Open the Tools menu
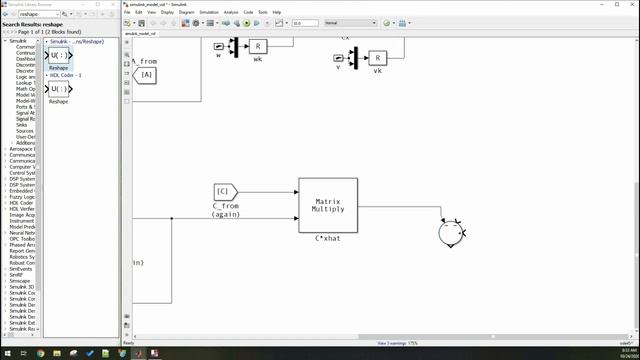This screenshot has height=360, width=640. [x=262, y=12]
